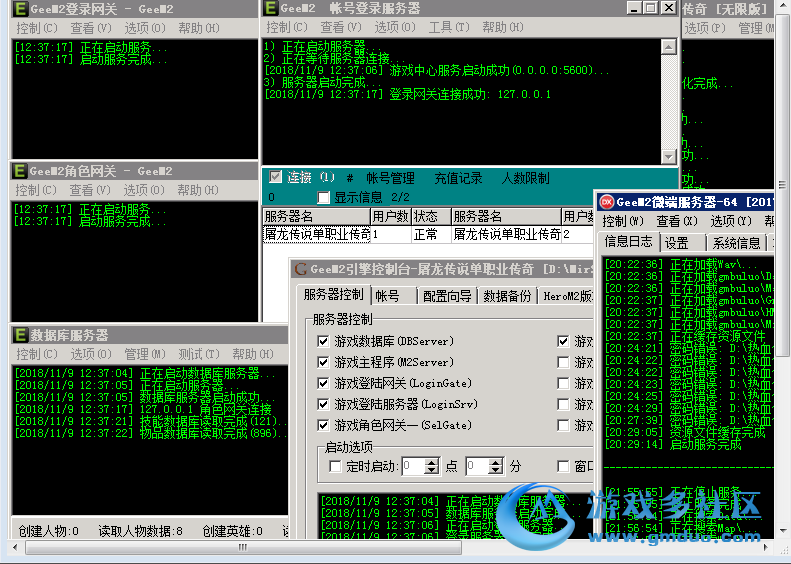Open the 配置向导 tab

click(447, 296)
